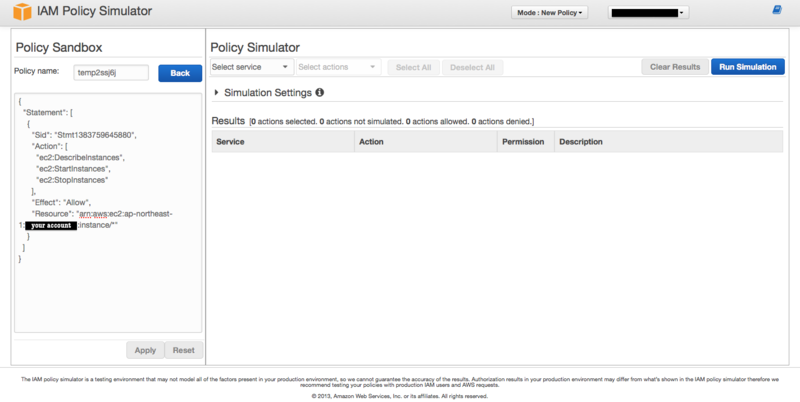Screen dimensions: 800x402
Task: Click the Apply button
Action: pyautogui.click(x=145, y=350)
